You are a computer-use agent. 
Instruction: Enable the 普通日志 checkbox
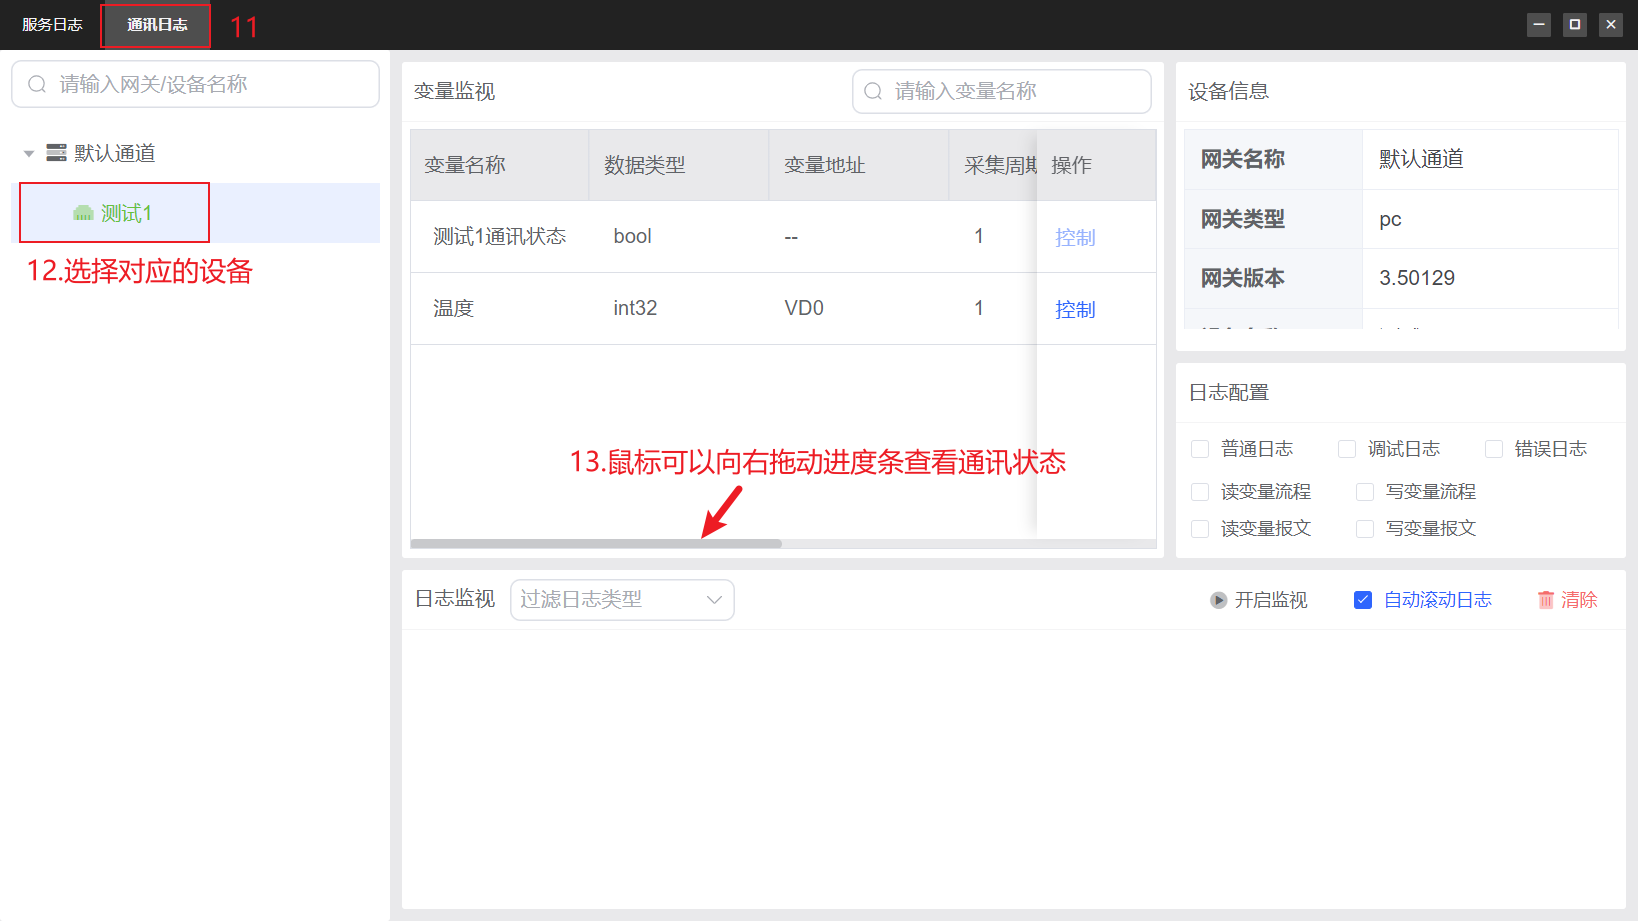click(x=1199, y=448)
